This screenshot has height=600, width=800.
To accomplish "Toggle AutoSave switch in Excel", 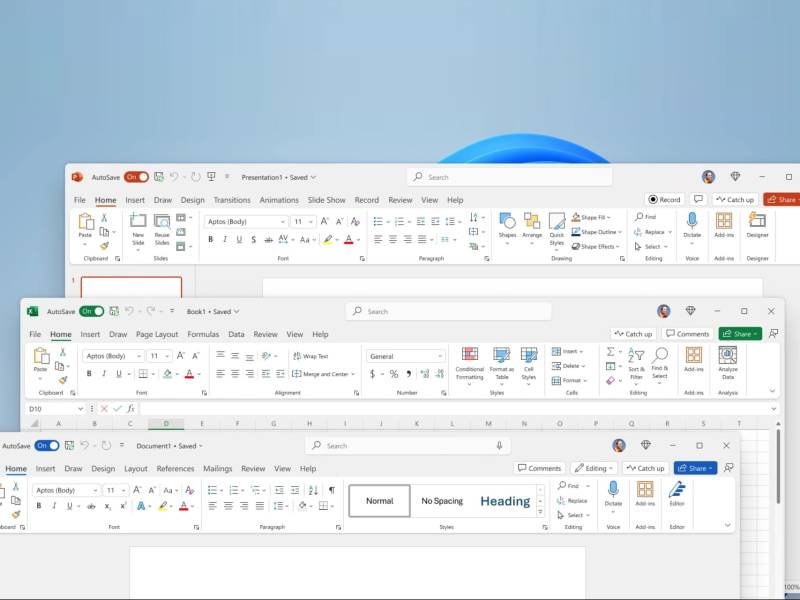I will pyautogui.click(x=91, y=311).
